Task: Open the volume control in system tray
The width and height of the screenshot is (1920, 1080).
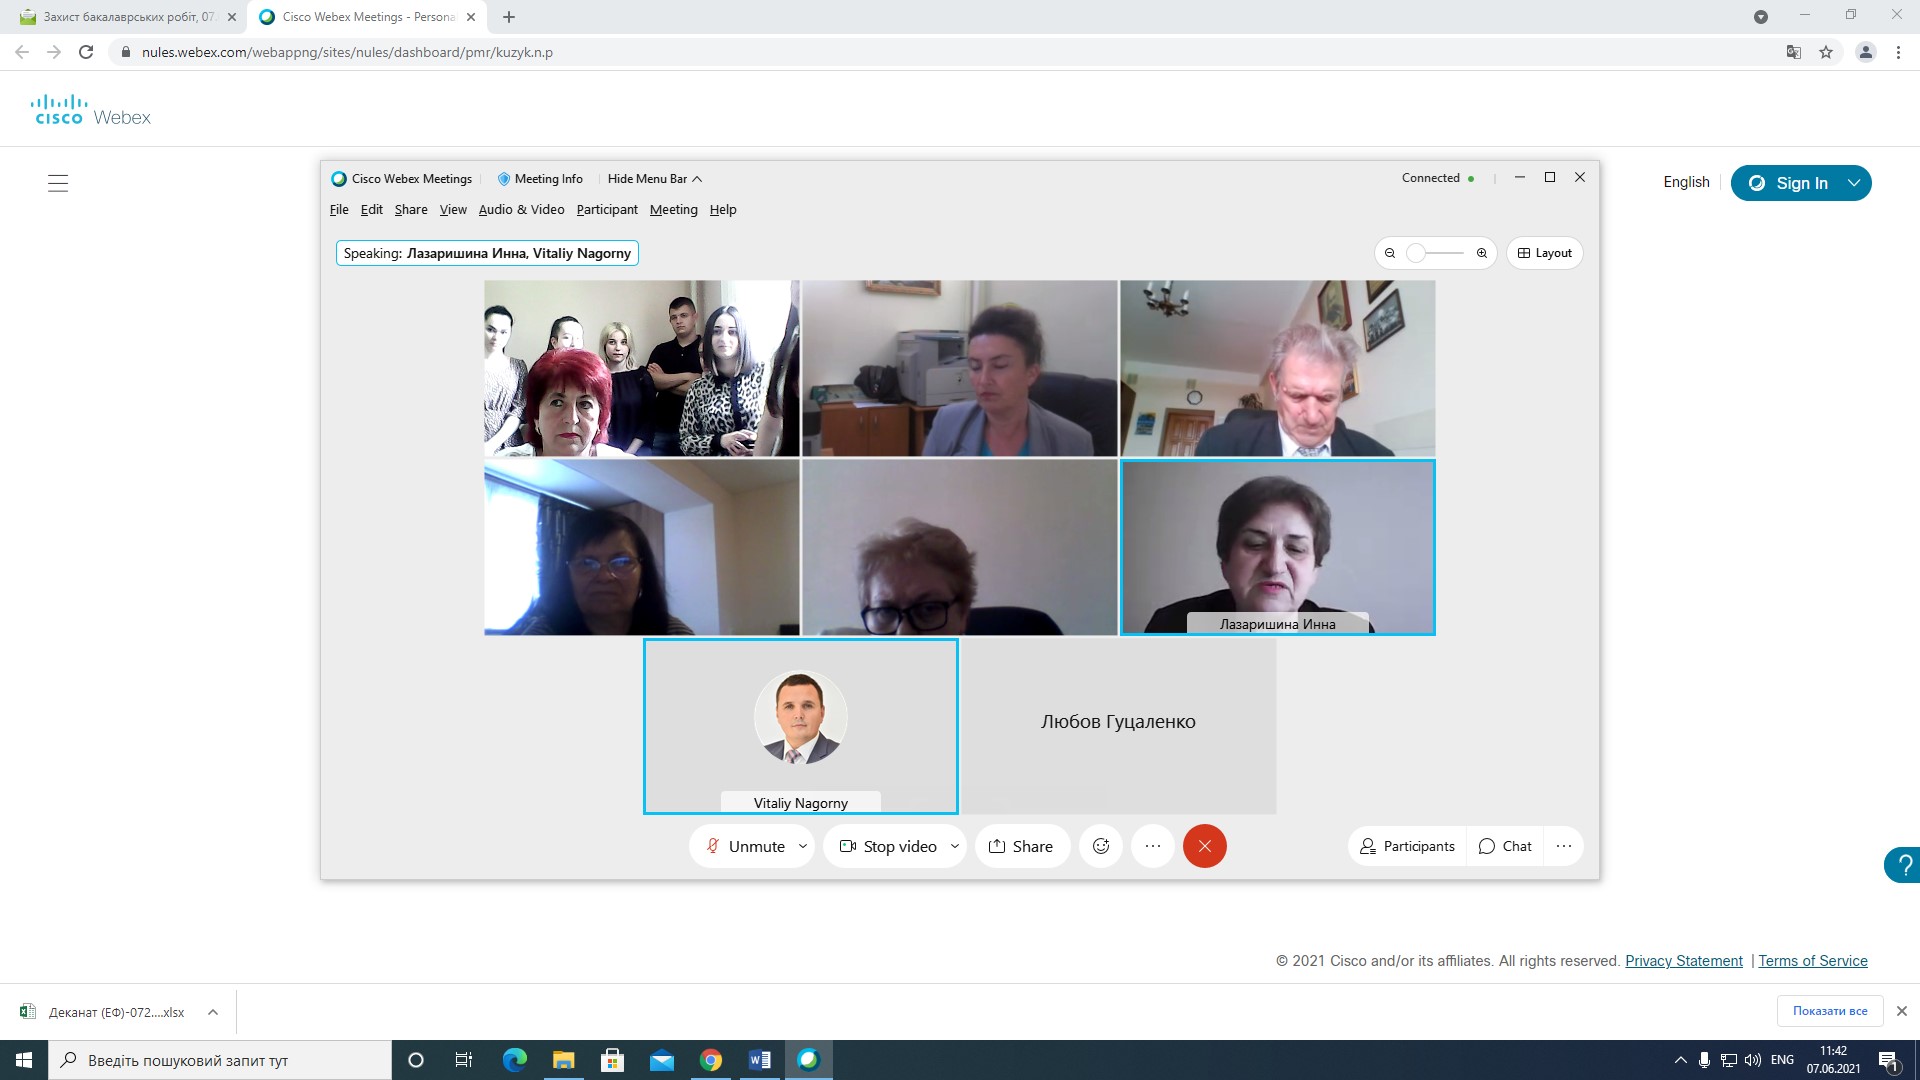Action: [x=1753, y=1060]
